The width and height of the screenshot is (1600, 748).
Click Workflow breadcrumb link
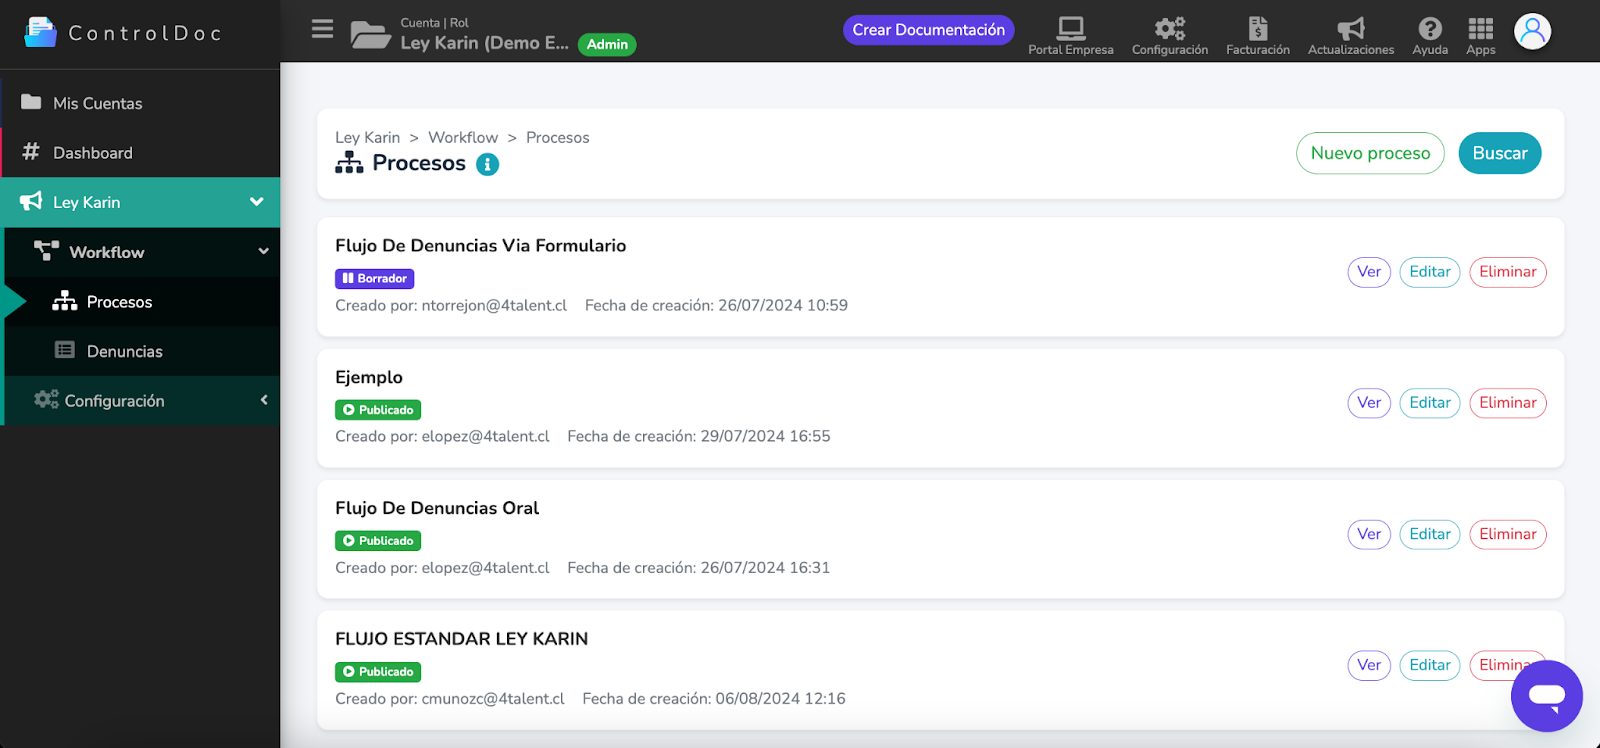click(x=463, y=137)
